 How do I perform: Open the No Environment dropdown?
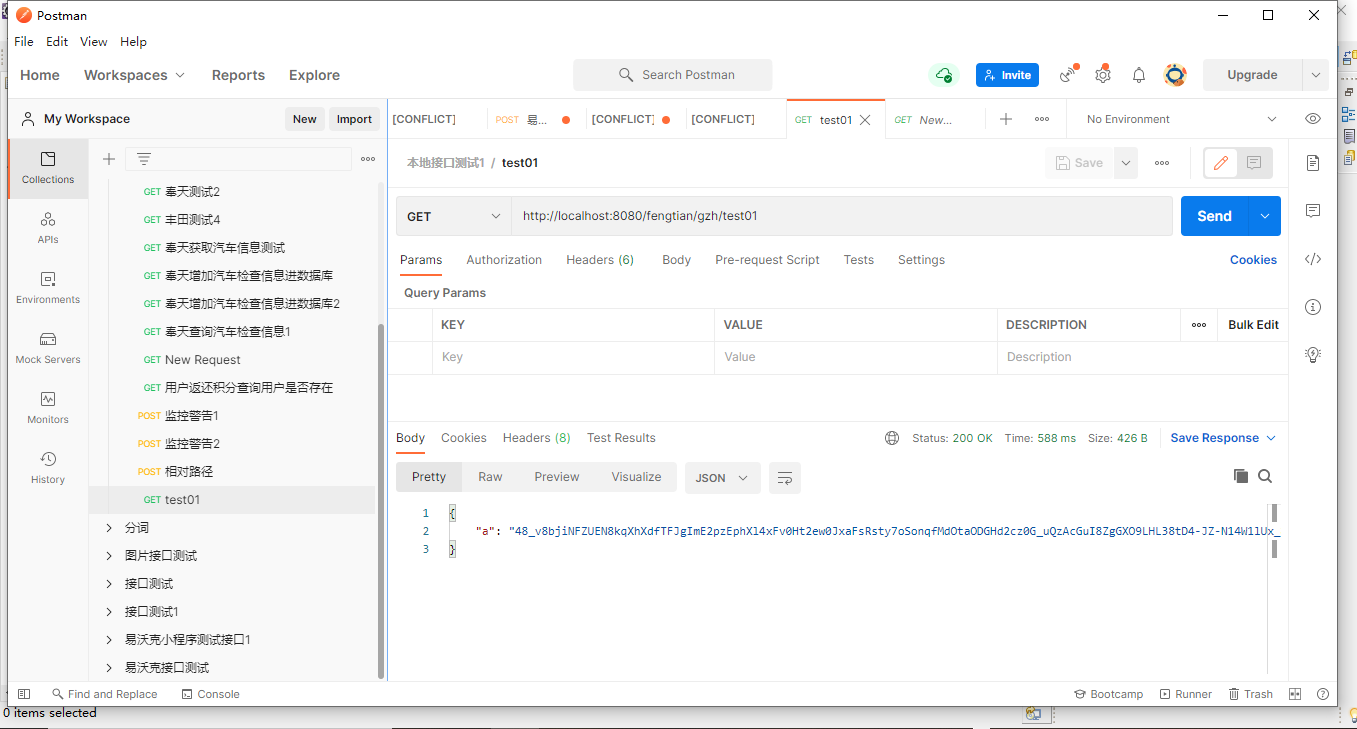(1180, 119)
